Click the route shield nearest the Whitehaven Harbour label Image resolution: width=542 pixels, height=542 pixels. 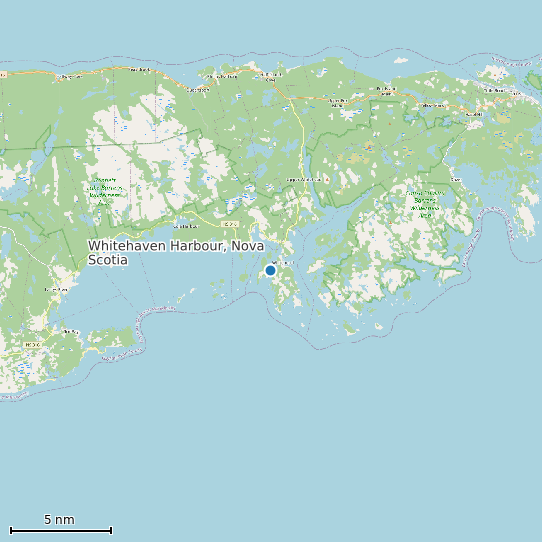pos(230,224)
